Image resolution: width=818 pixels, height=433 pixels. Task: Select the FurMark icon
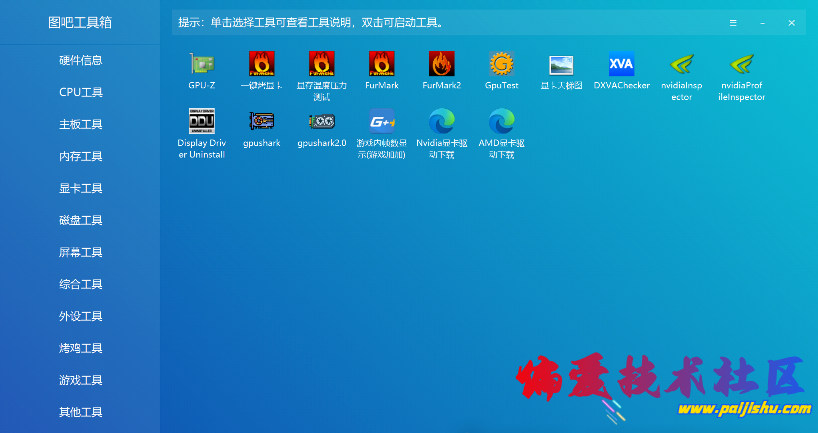click(382, 65)
